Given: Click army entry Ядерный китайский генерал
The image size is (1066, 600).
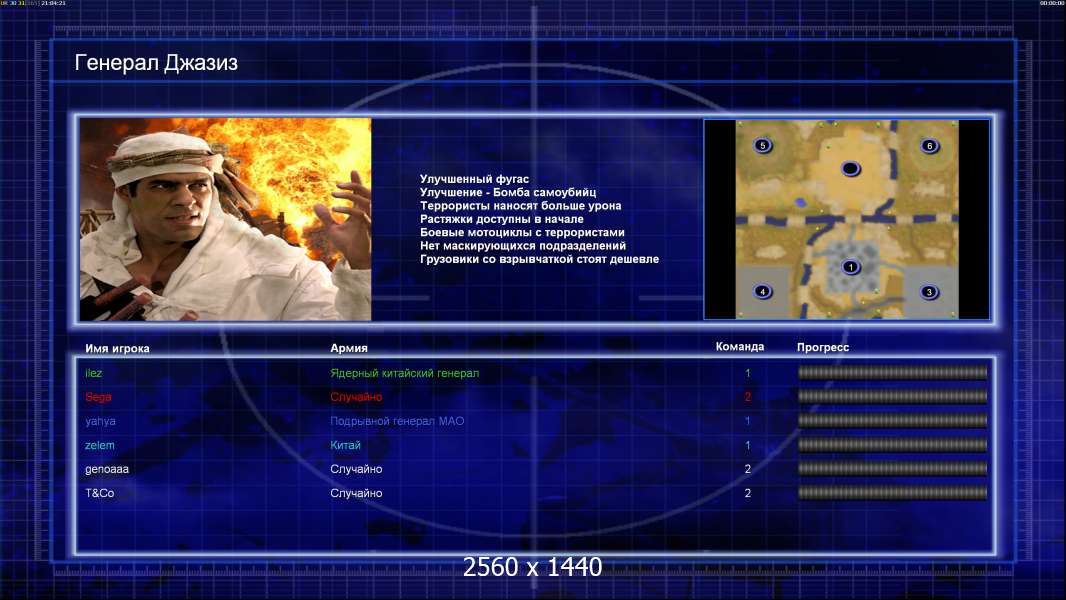Looking at the screenshot, I should point(405,373).
